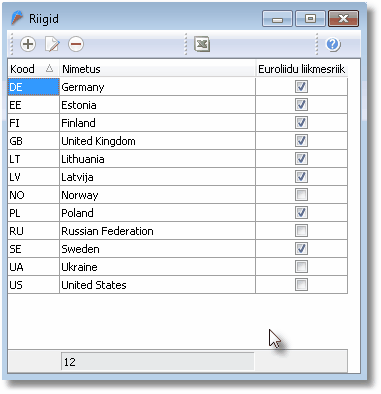The width and height of the screenshot is (381, 394).
Task: Toggle EU member checkbox for Estonia
Action: click(301, 105)
